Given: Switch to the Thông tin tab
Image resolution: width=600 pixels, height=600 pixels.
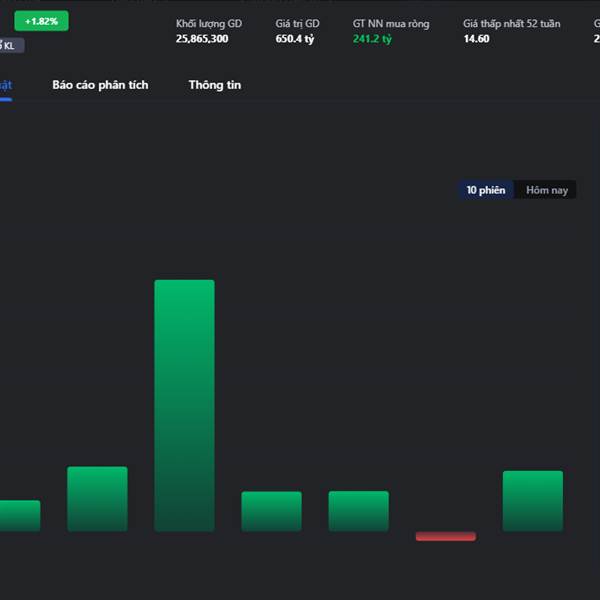Looking at the screenshot, I should 215,85.
